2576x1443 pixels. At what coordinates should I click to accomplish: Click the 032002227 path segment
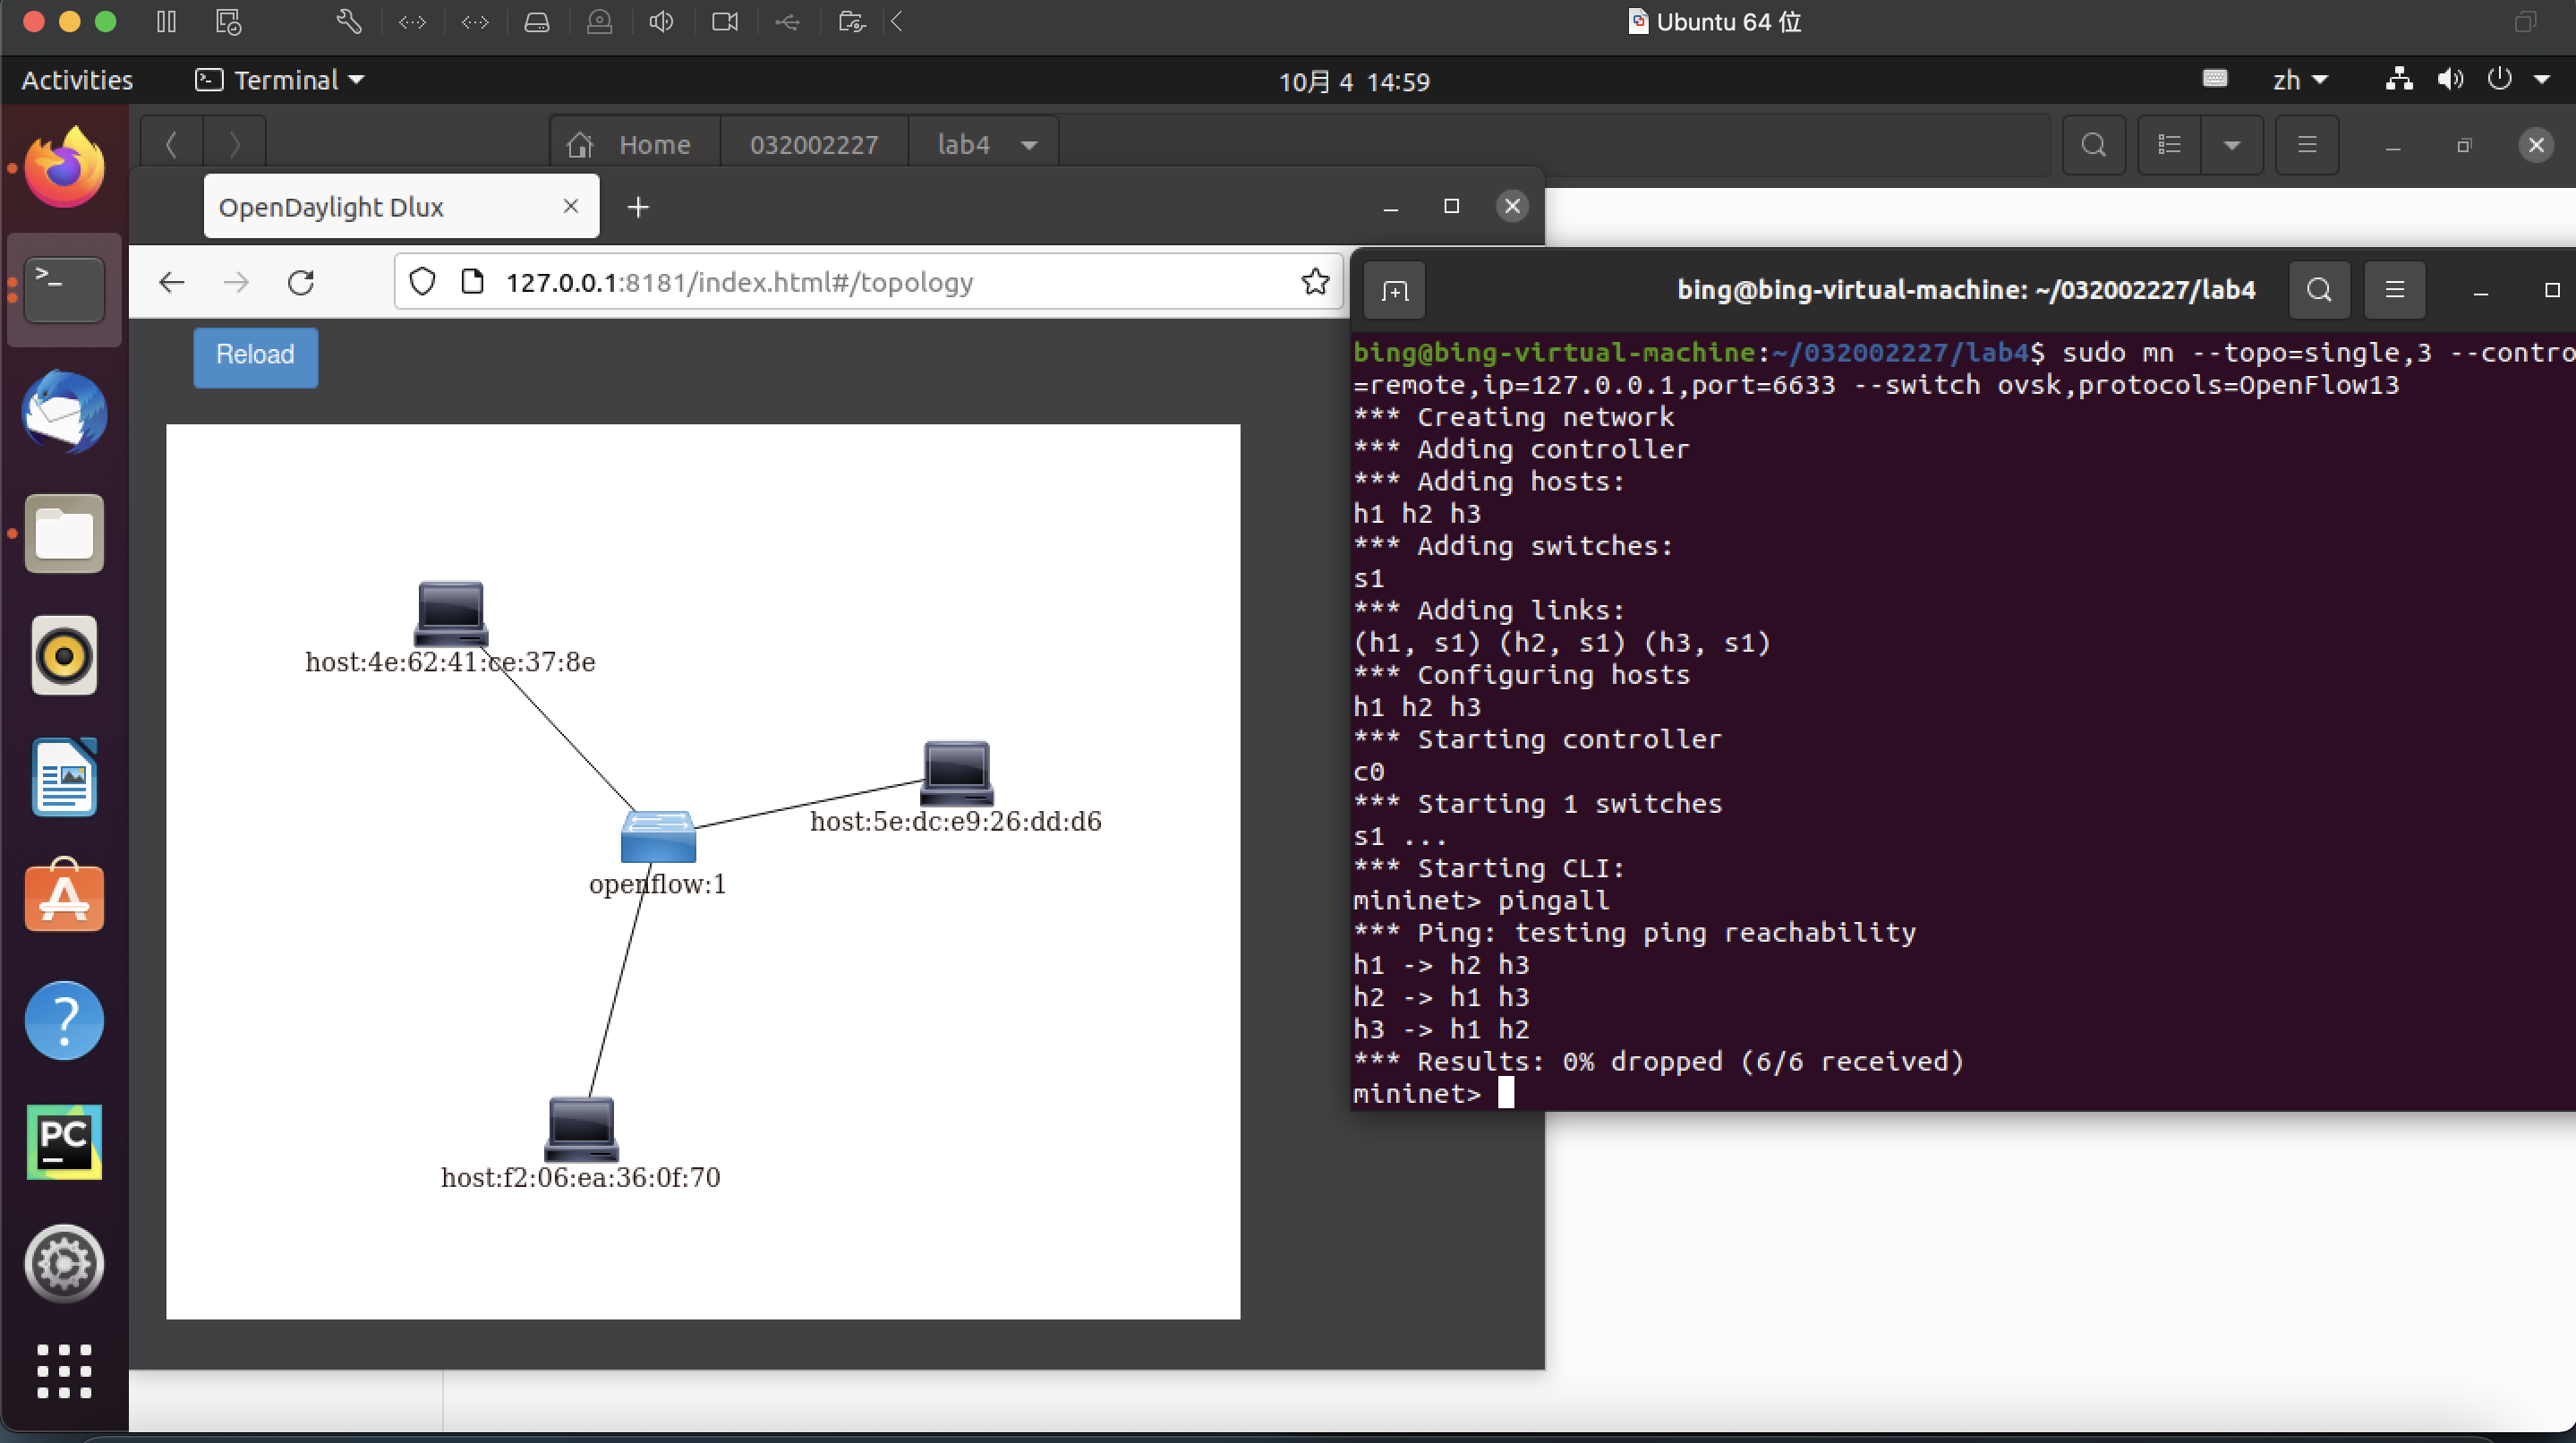click(813, 146)
